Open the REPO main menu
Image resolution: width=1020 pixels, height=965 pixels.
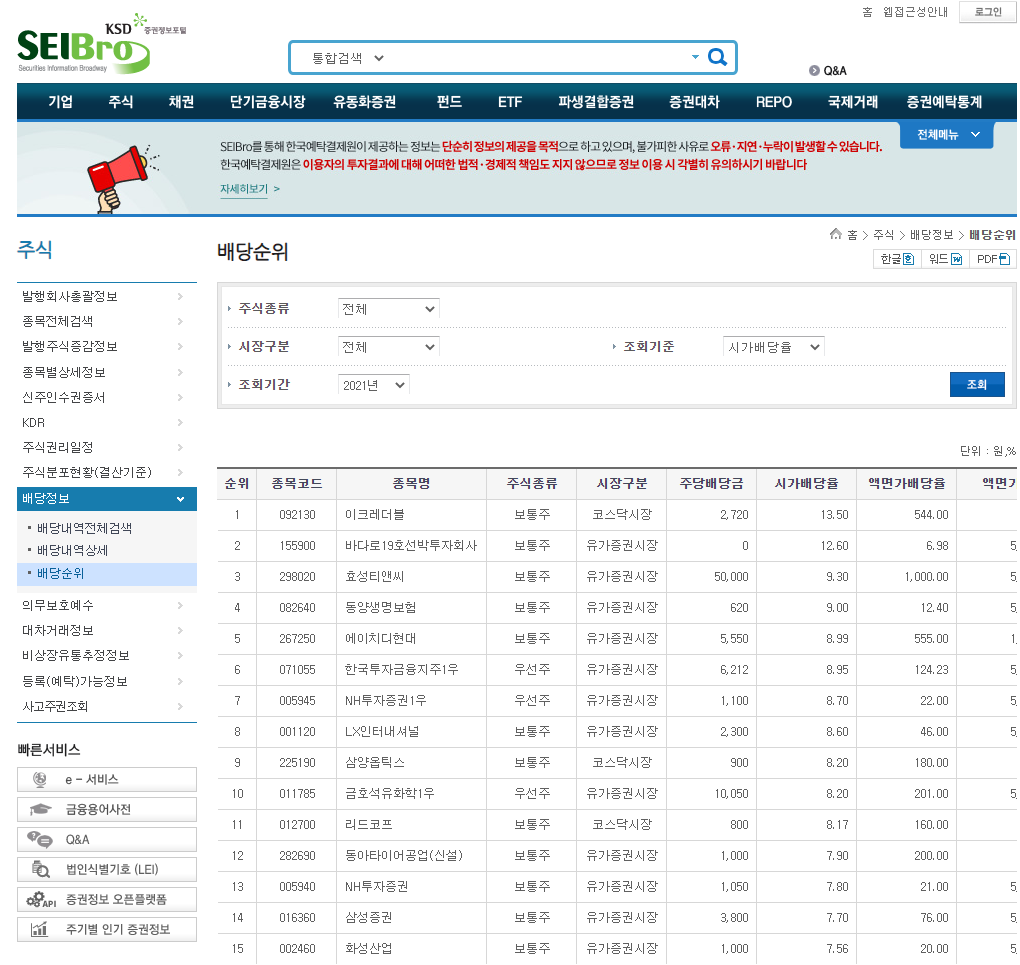(x=773, y=102)
